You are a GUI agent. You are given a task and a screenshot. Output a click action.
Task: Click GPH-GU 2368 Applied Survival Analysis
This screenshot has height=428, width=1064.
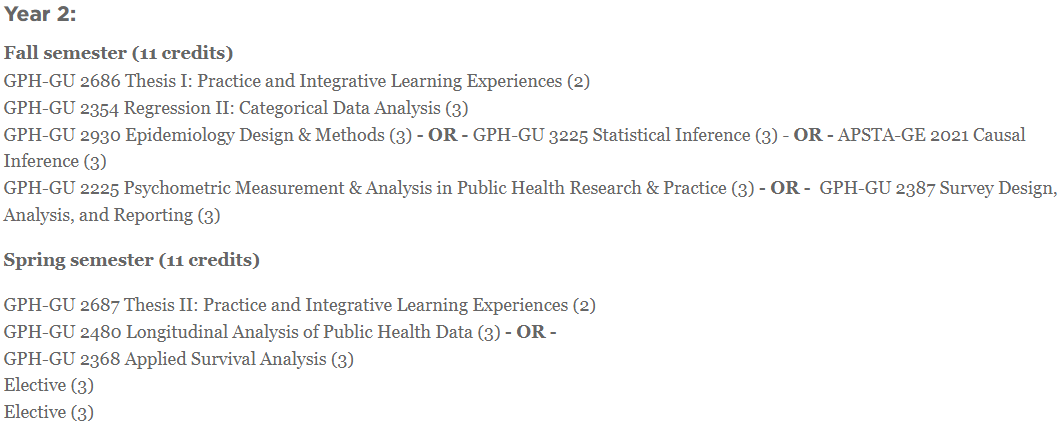coord(178,359)
